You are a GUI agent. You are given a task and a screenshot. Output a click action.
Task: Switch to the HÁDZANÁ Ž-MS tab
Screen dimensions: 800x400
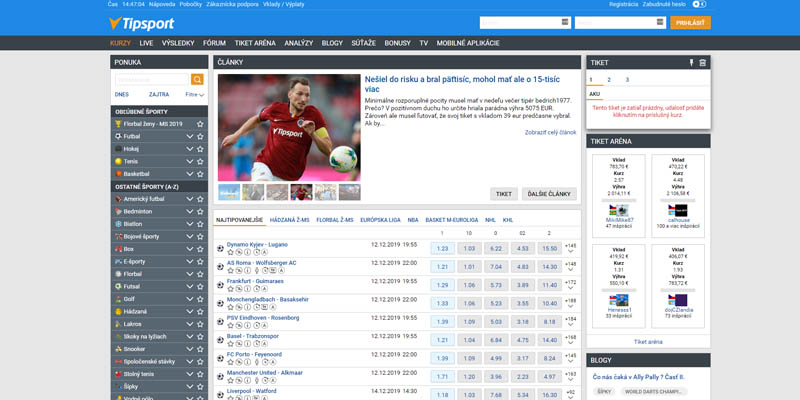pos(290,220)
